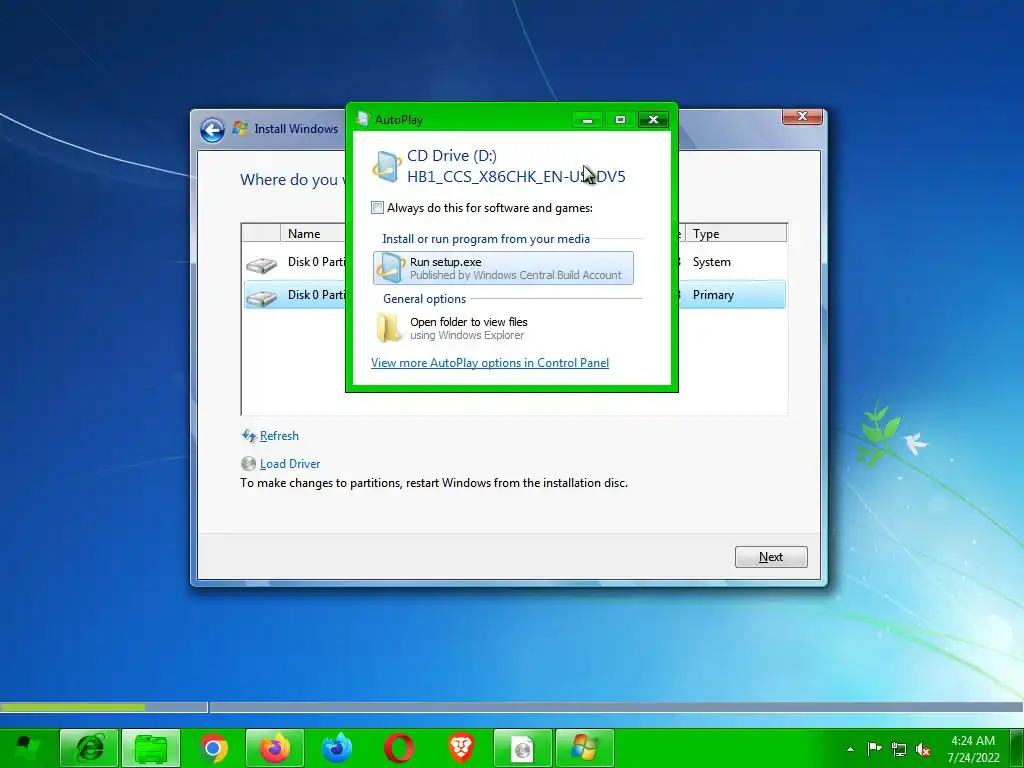Image resolution: width=1024 pixels, height=768 pixels.
Task: Click the Refresh link
Action: pos(279,436)
